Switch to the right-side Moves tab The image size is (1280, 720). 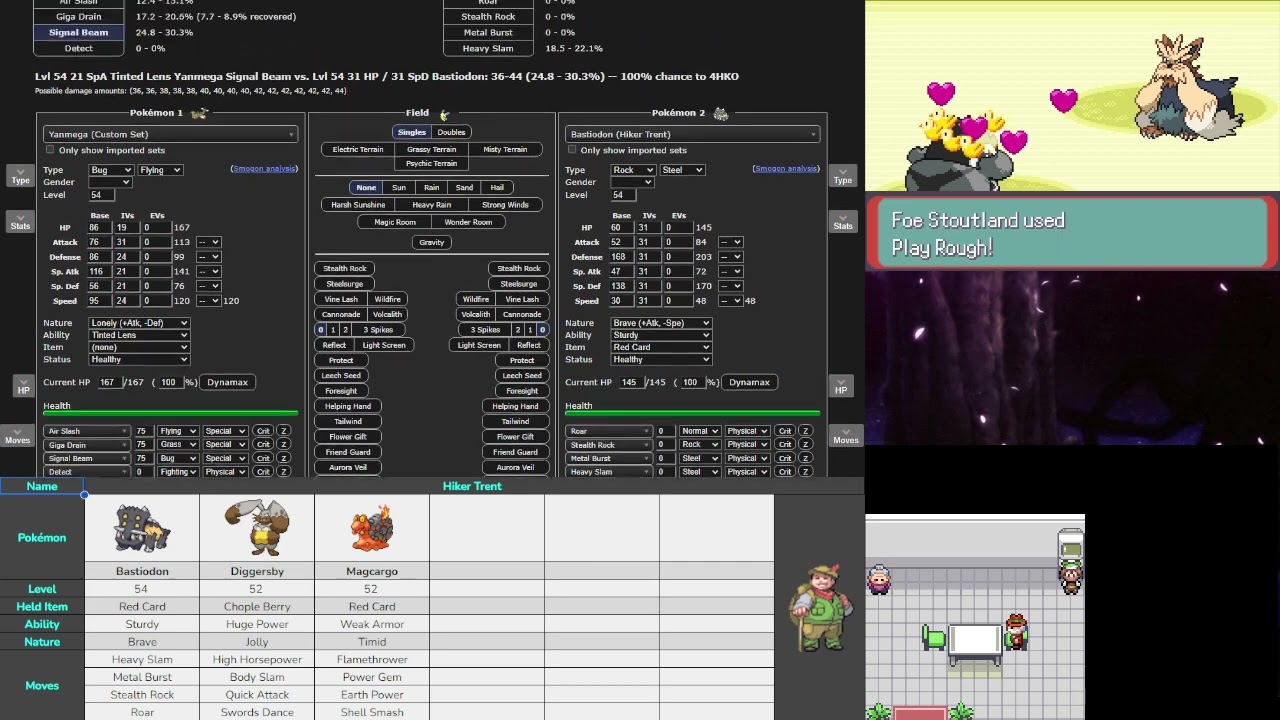tap(845, 436)
